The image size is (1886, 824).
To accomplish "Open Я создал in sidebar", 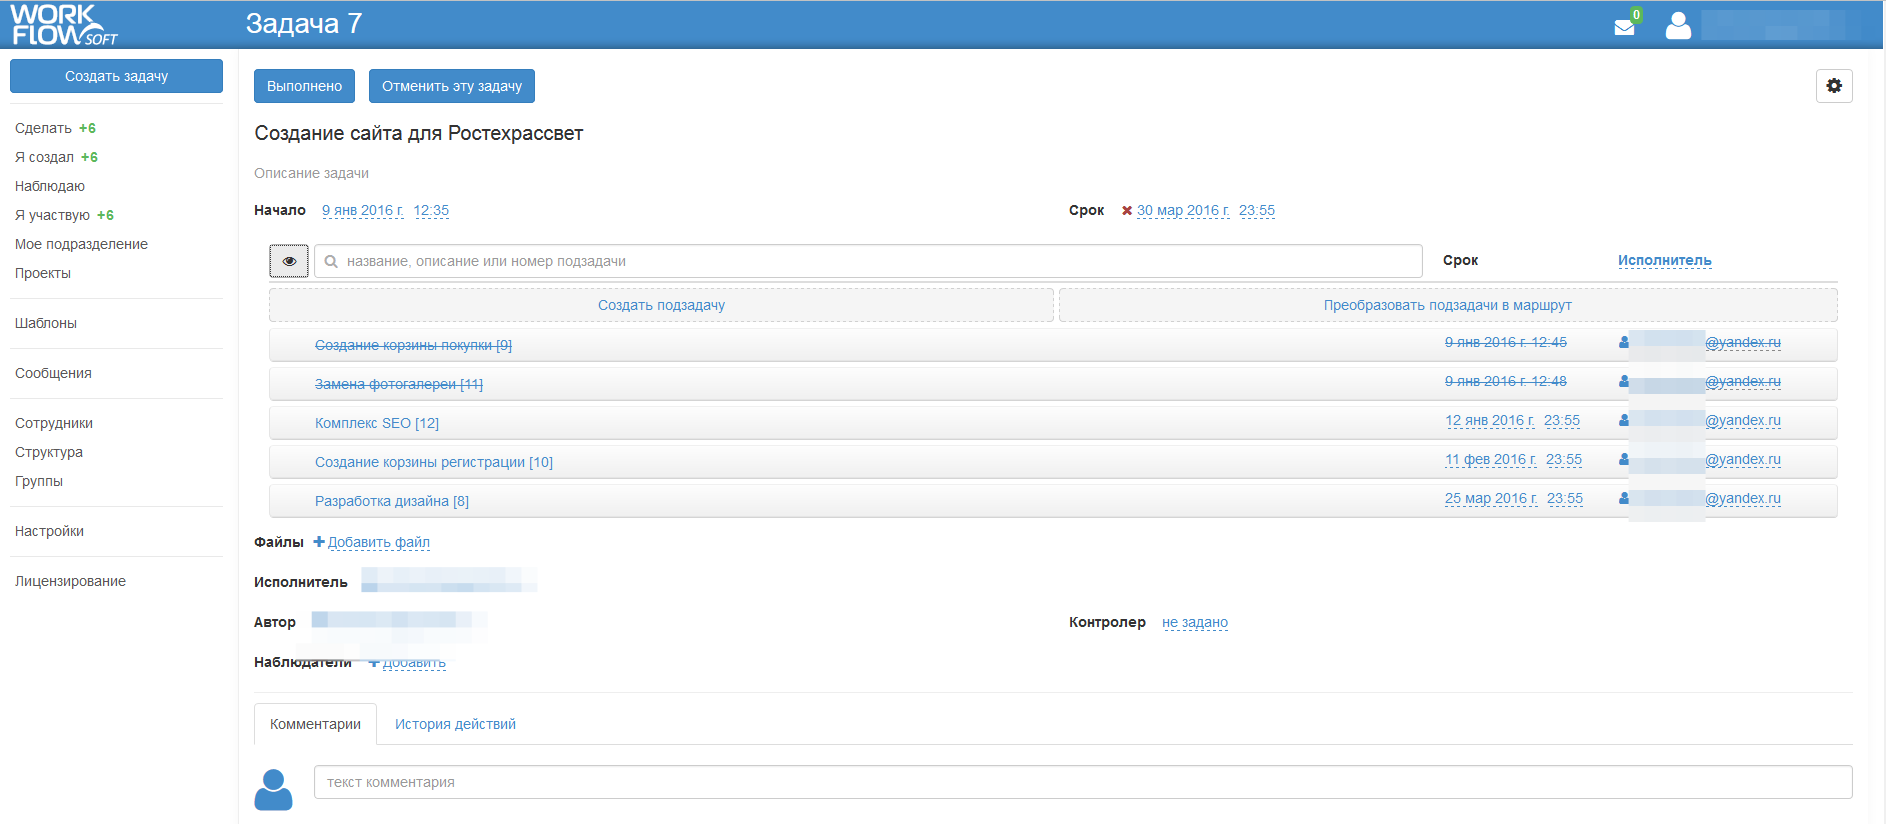I will (x=44, y=157).
